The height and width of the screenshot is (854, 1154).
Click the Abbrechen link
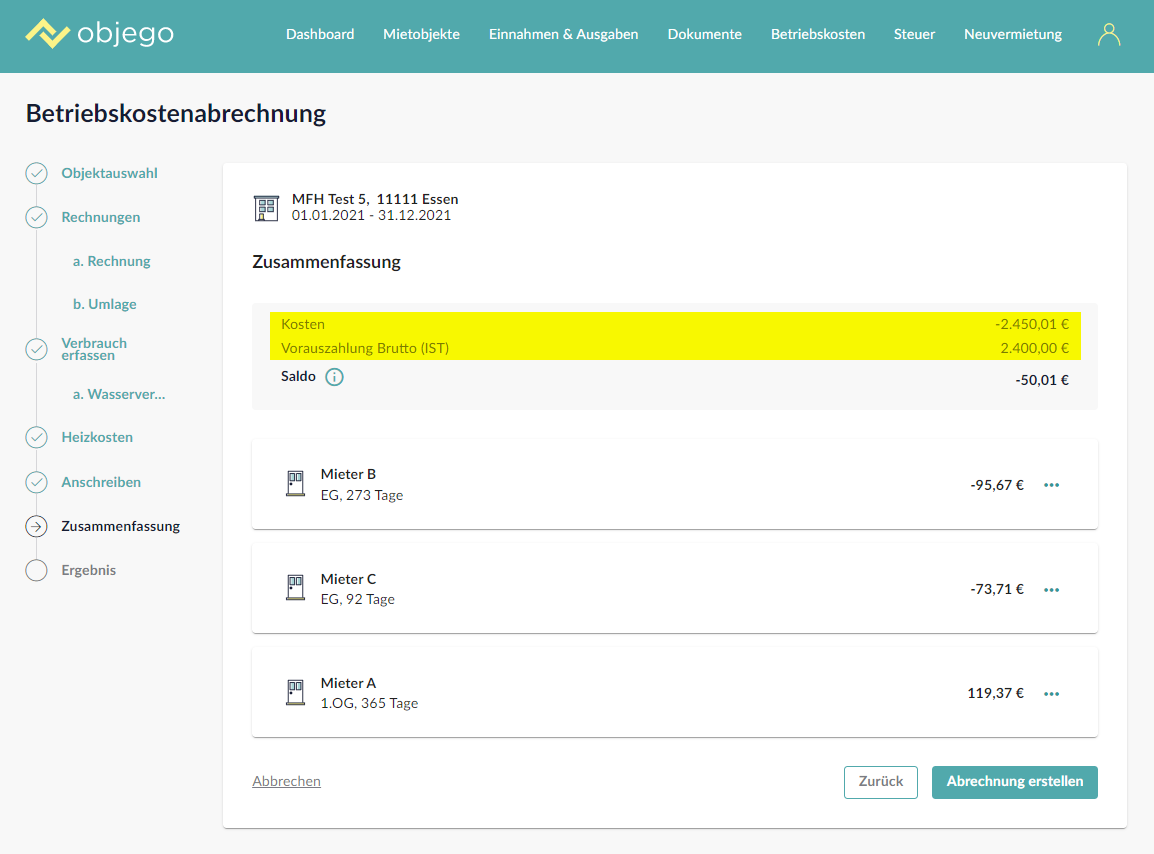[x=286, y=782]
